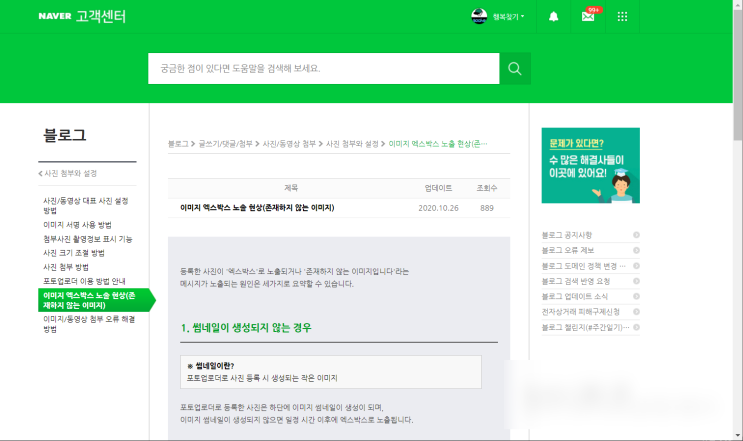The width and height of the screenshot is (743, 441).
Task: Expand the 행복찾기 account dropdown
Action: pos(508,17)
